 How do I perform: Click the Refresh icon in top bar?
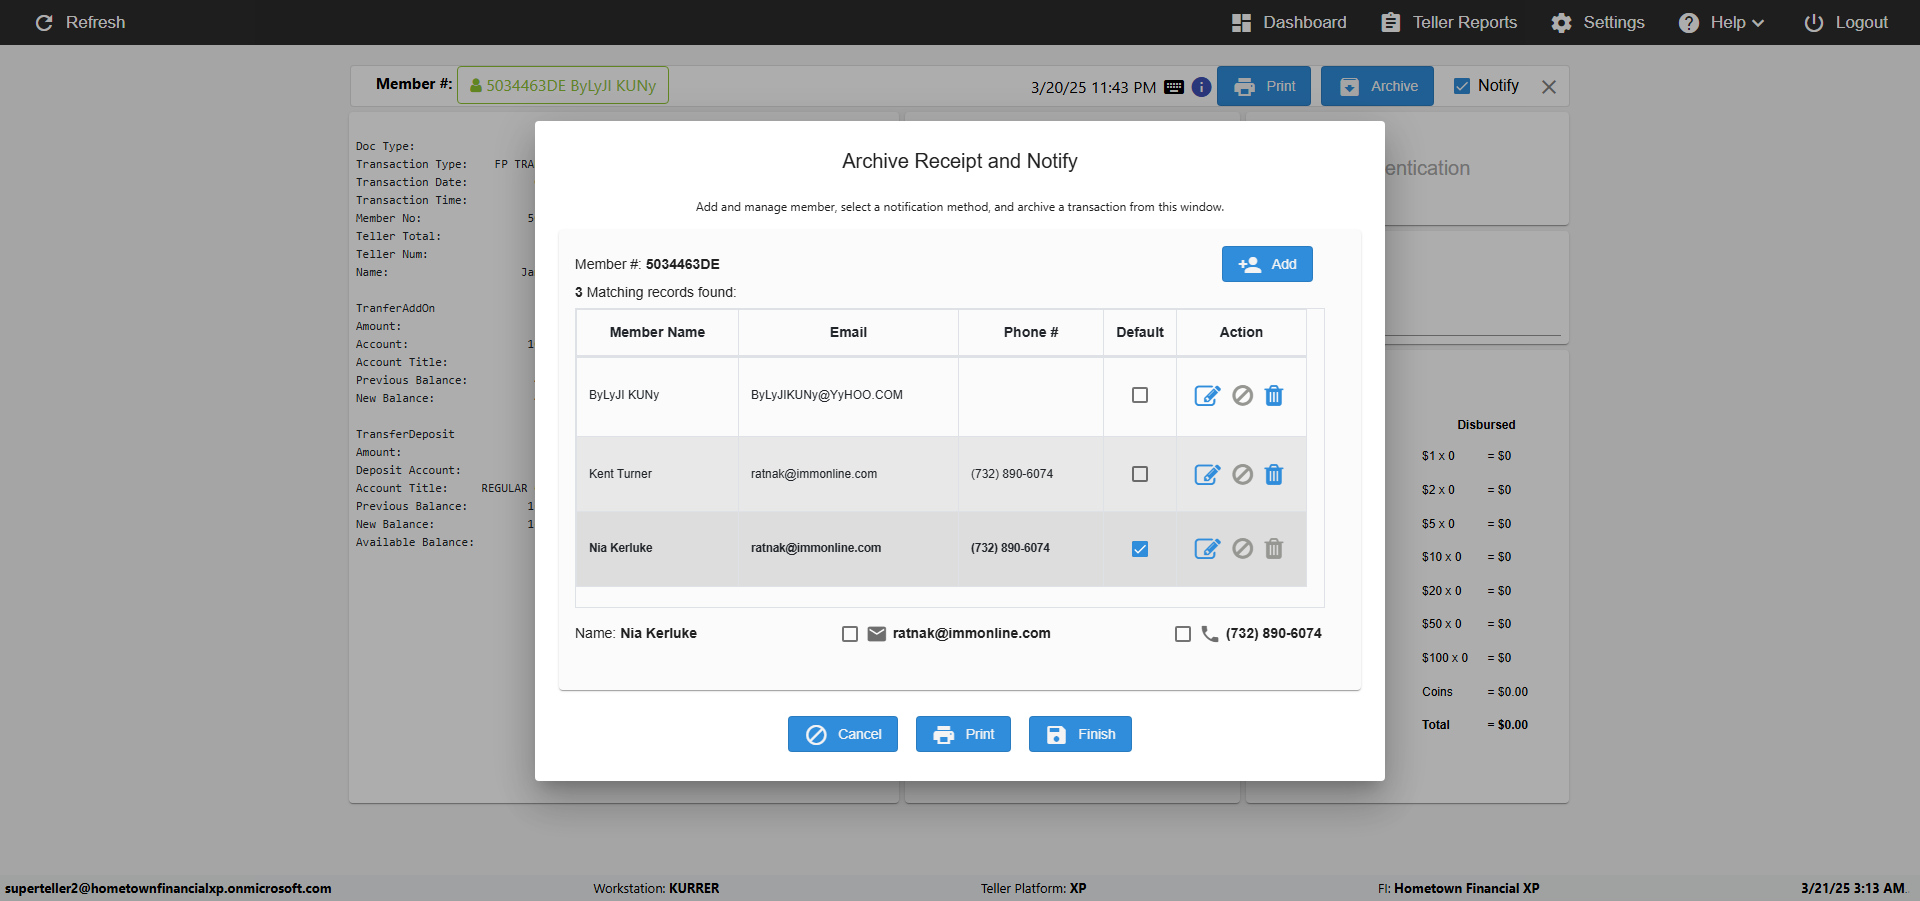point(44,22)
